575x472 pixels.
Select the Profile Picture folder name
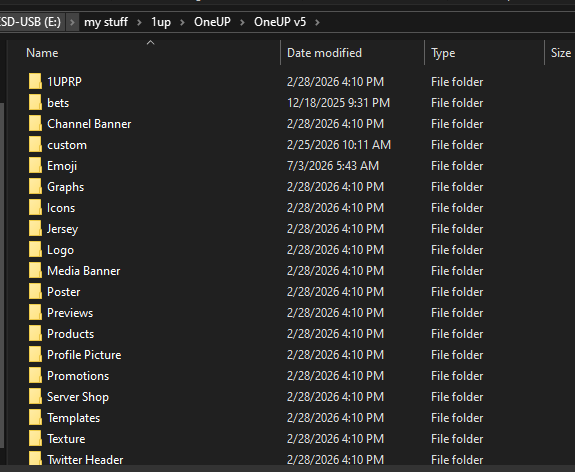point(84,355)
